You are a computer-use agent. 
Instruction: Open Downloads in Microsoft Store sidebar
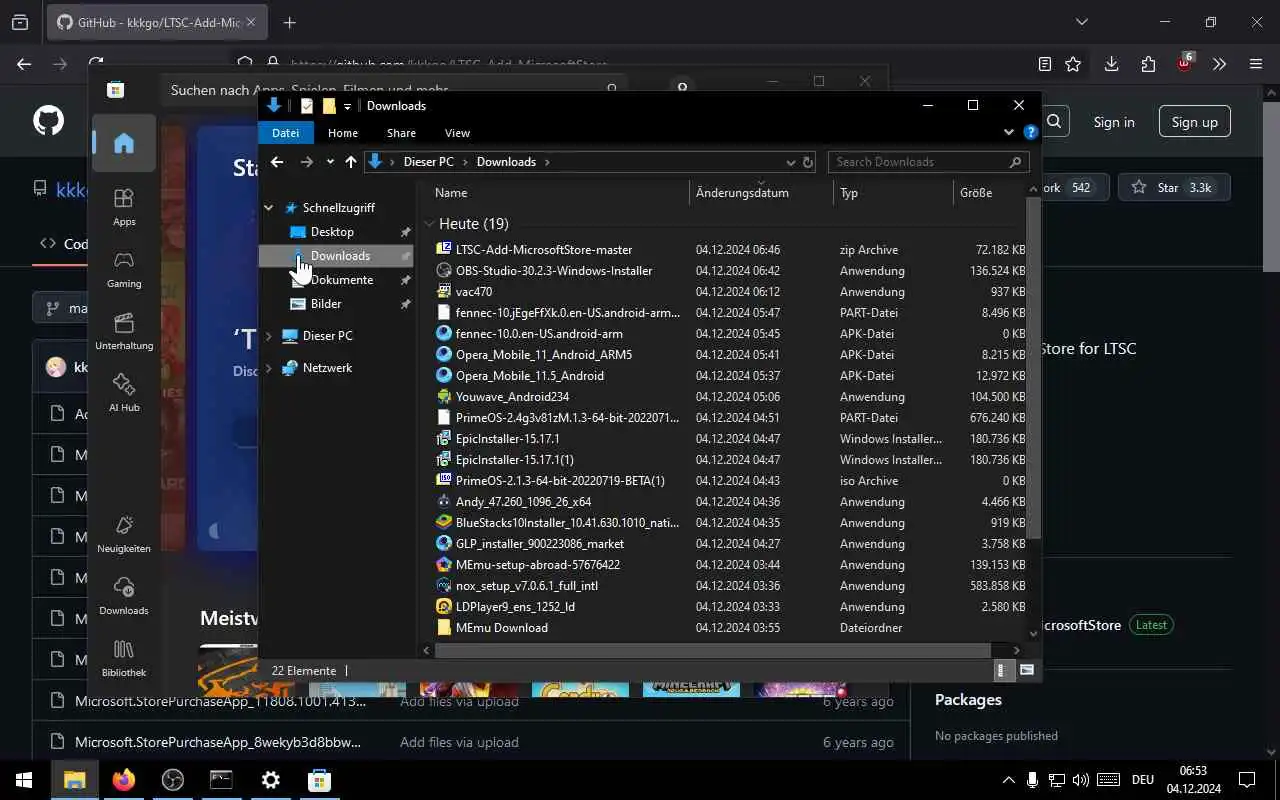point(124,596)
